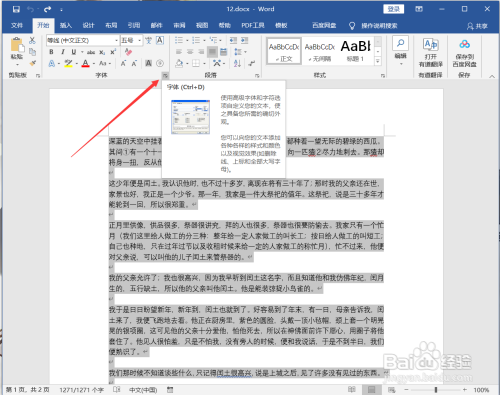Toggle Align Left paragraph
Image resolution: width=500 pixels, height=395 pixels.
pyautogui.click(x=179, y=52)
